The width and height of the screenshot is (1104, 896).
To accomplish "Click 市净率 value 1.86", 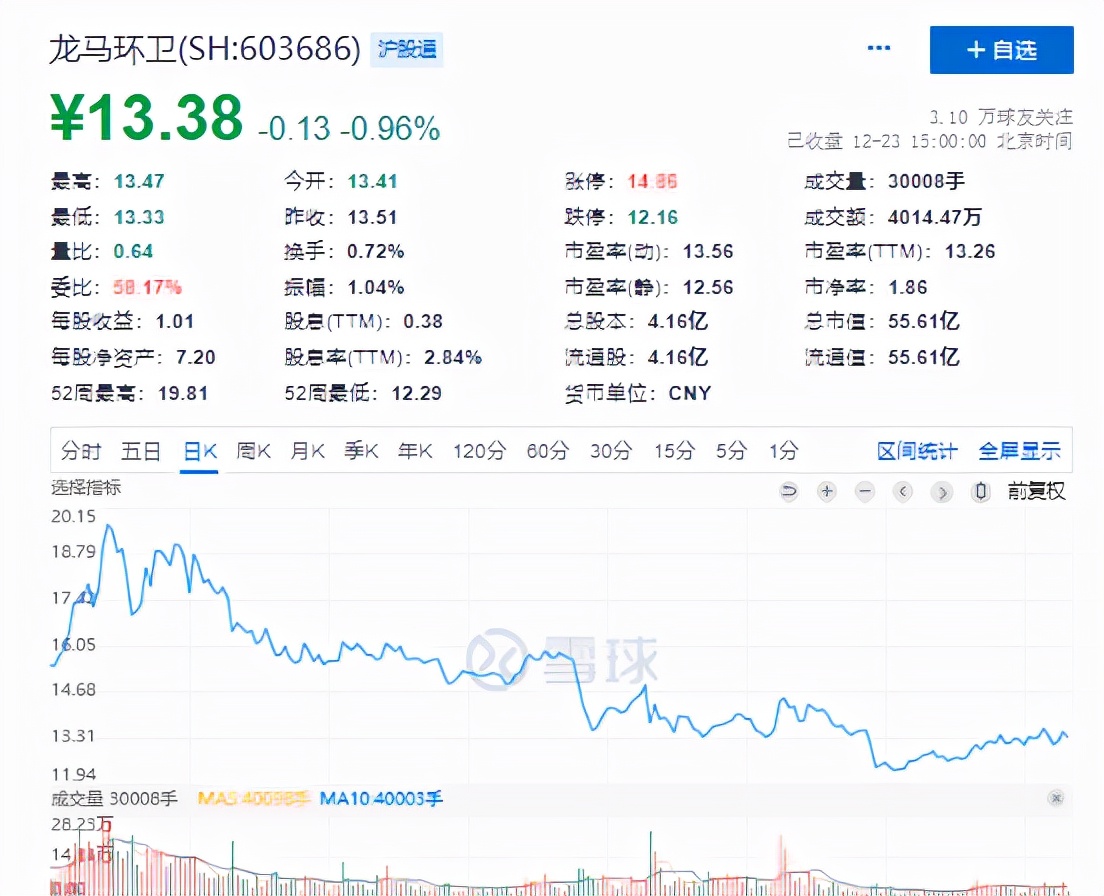I will tap(908, 287).
